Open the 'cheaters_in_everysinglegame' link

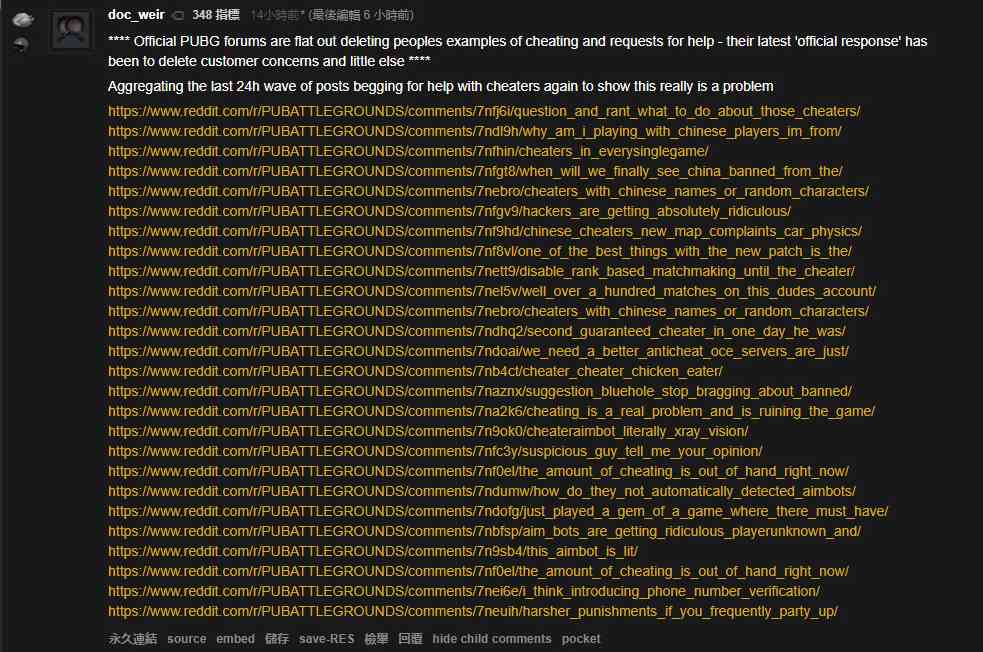coord(408,151)
